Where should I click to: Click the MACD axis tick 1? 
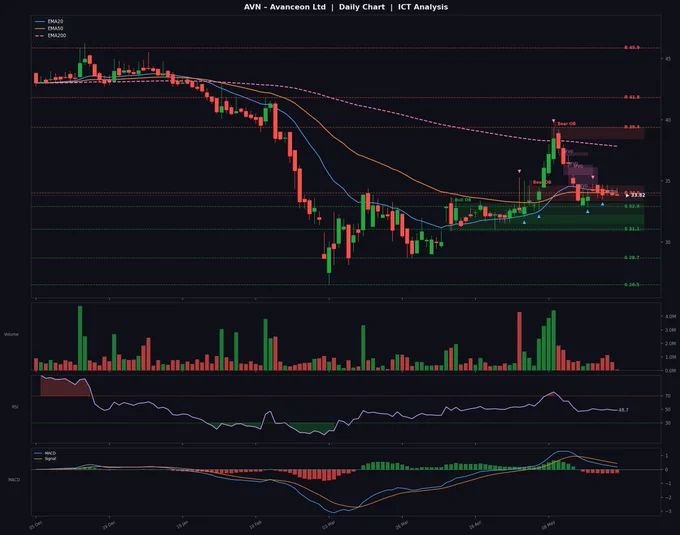pos(667,456)
